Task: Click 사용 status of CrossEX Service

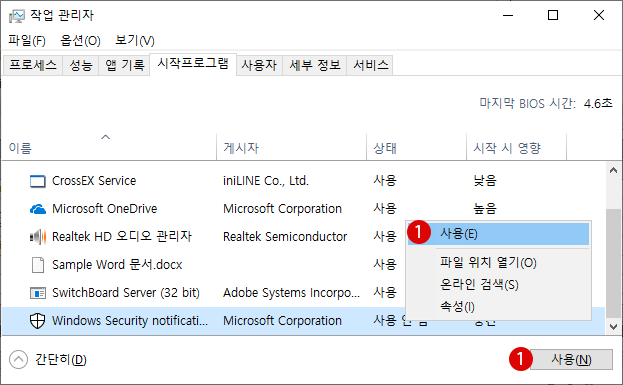Action: click(x=385, y=181)
